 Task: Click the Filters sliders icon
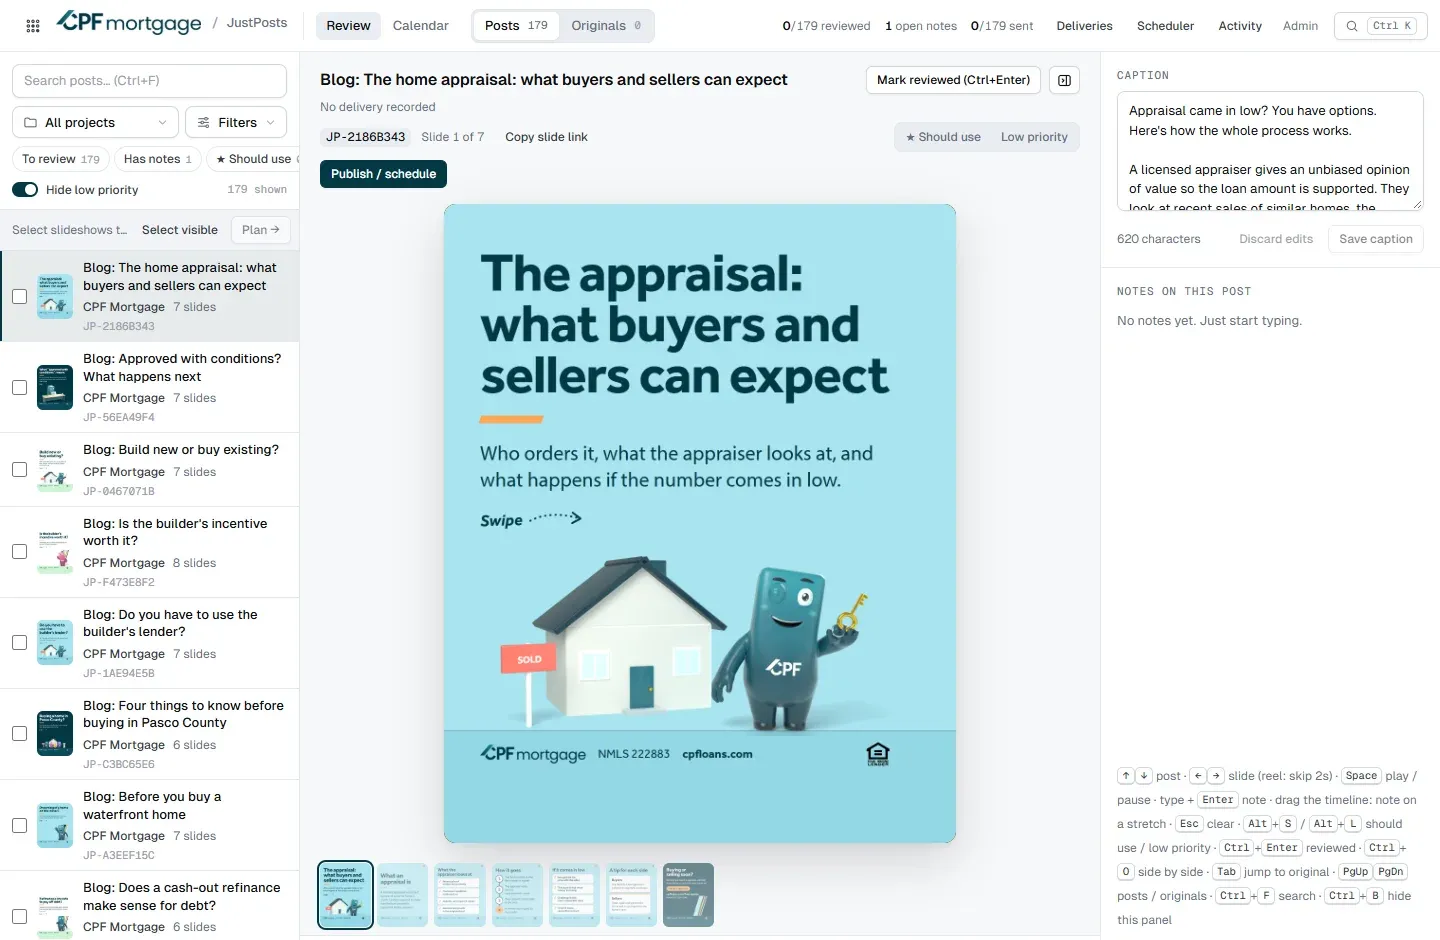point(204,123)
